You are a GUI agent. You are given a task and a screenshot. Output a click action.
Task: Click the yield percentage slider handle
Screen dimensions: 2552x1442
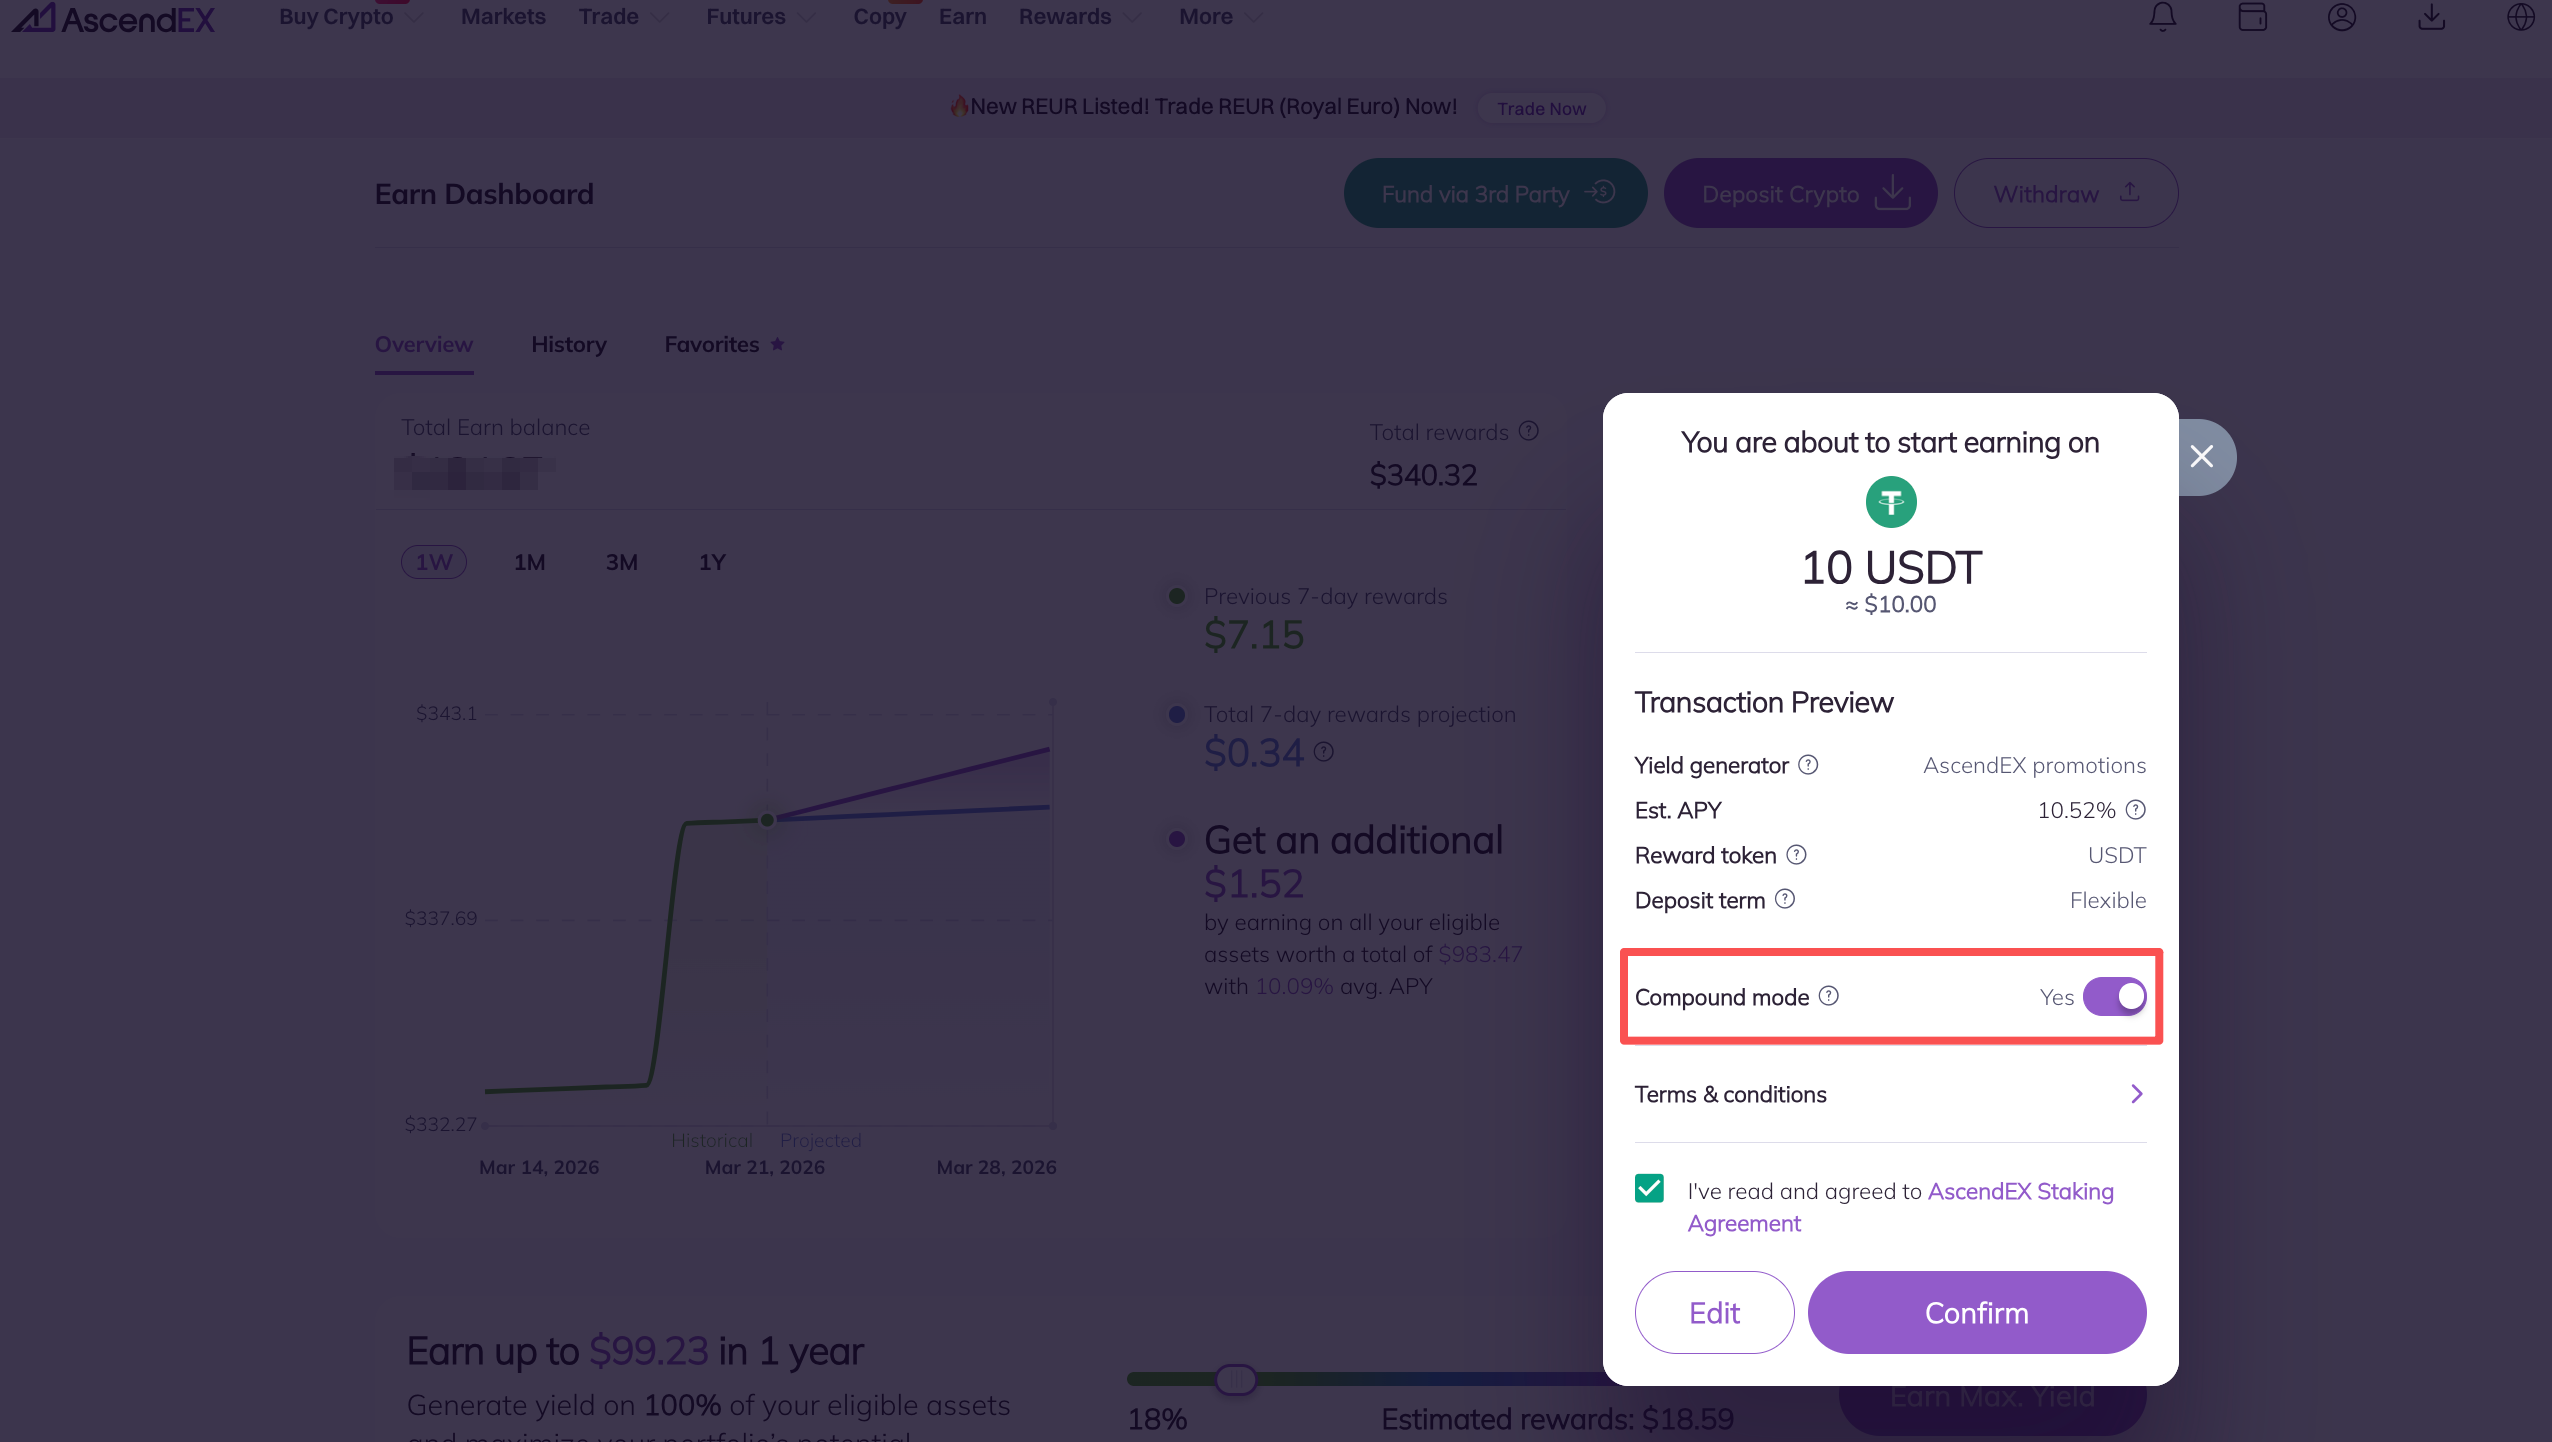point(1236,1380)
